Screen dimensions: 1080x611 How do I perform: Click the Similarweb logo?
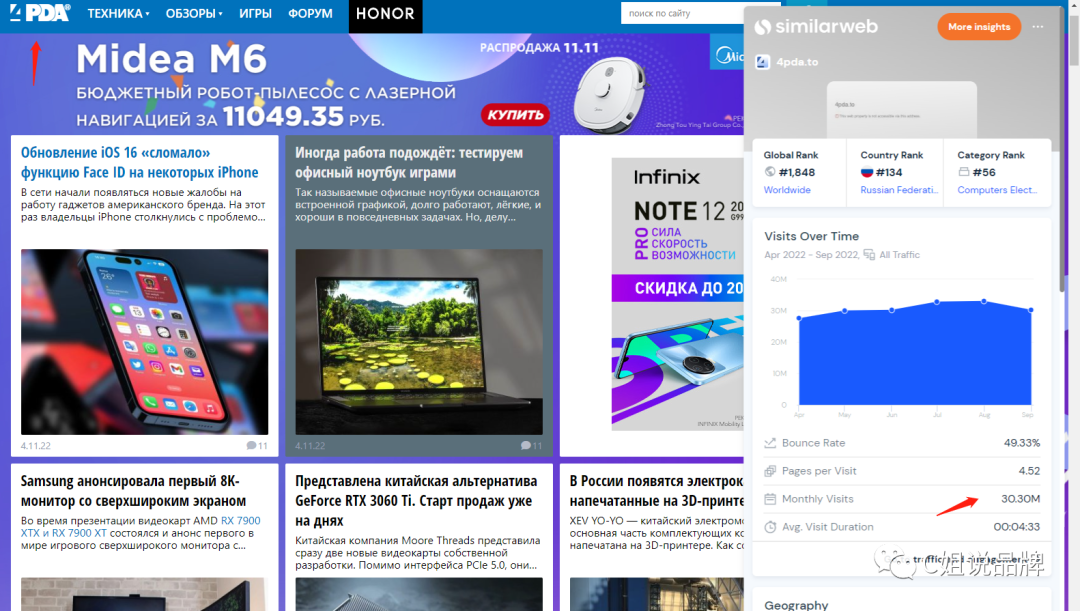point(816,27)
